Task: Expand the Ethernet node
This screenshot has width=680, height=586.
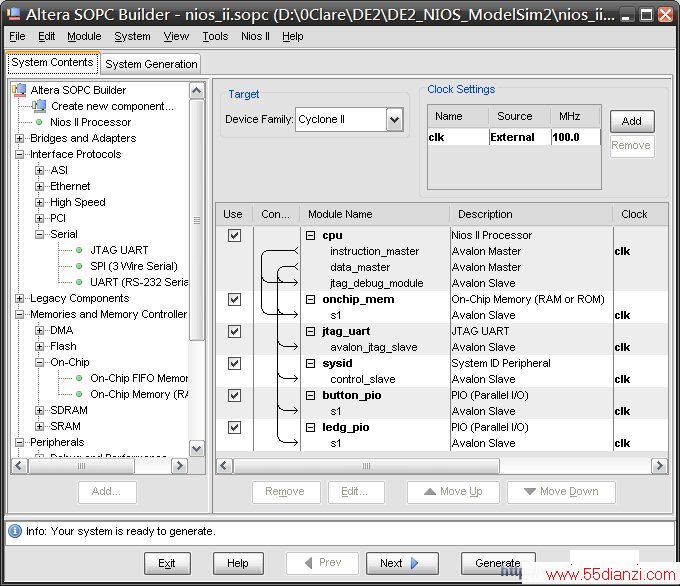Action: coord(39,187)
